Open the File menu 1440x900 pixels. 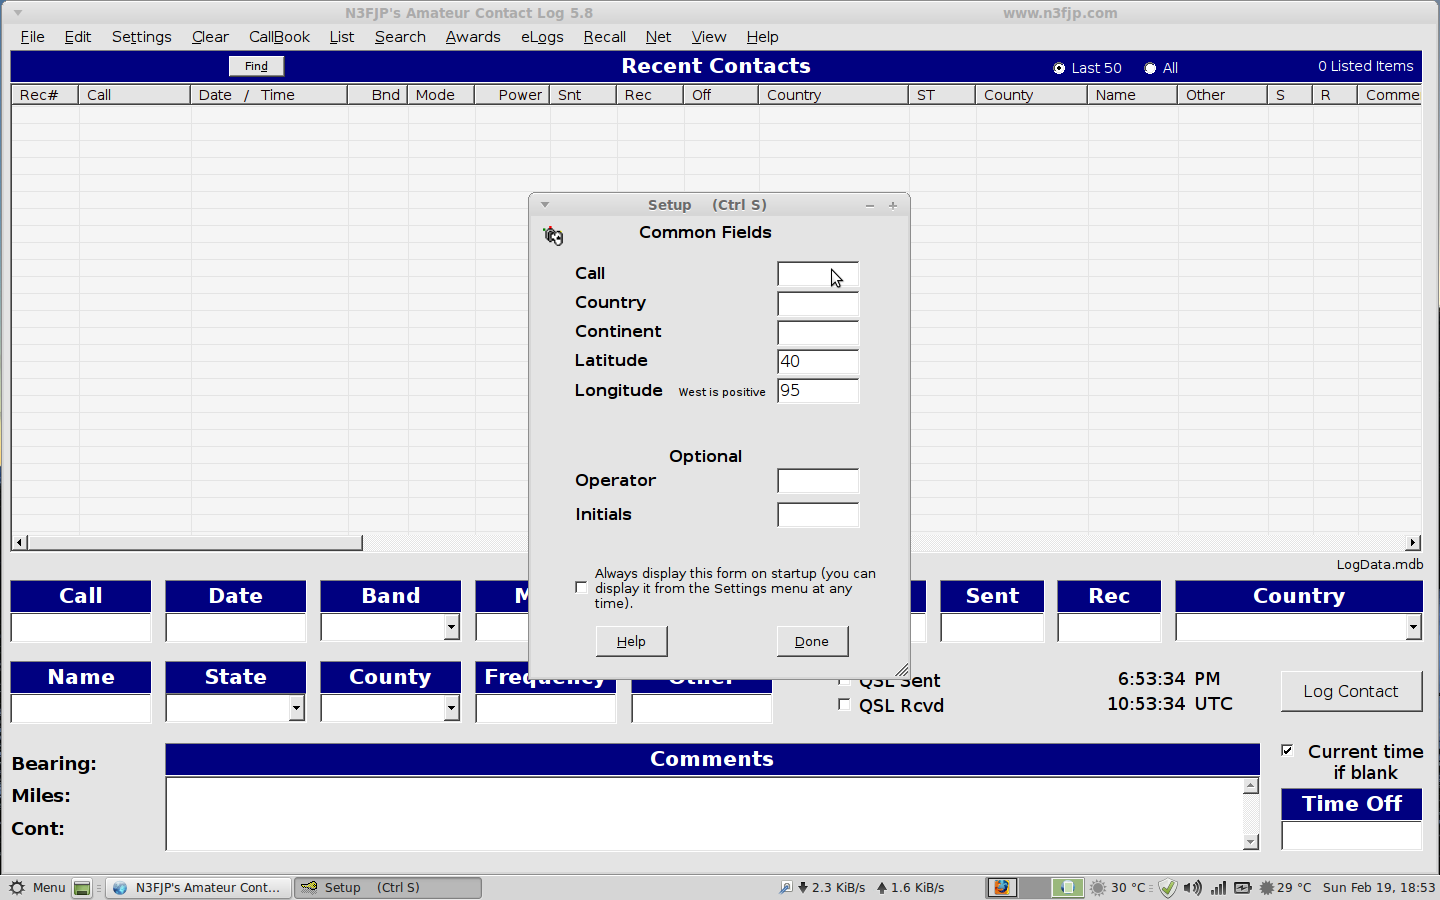[x=33, y=37]
